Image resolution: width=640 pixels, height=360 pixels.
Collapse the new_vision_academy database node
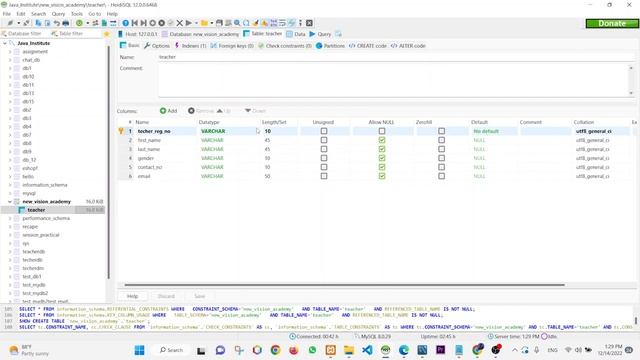tap(10, 202)
